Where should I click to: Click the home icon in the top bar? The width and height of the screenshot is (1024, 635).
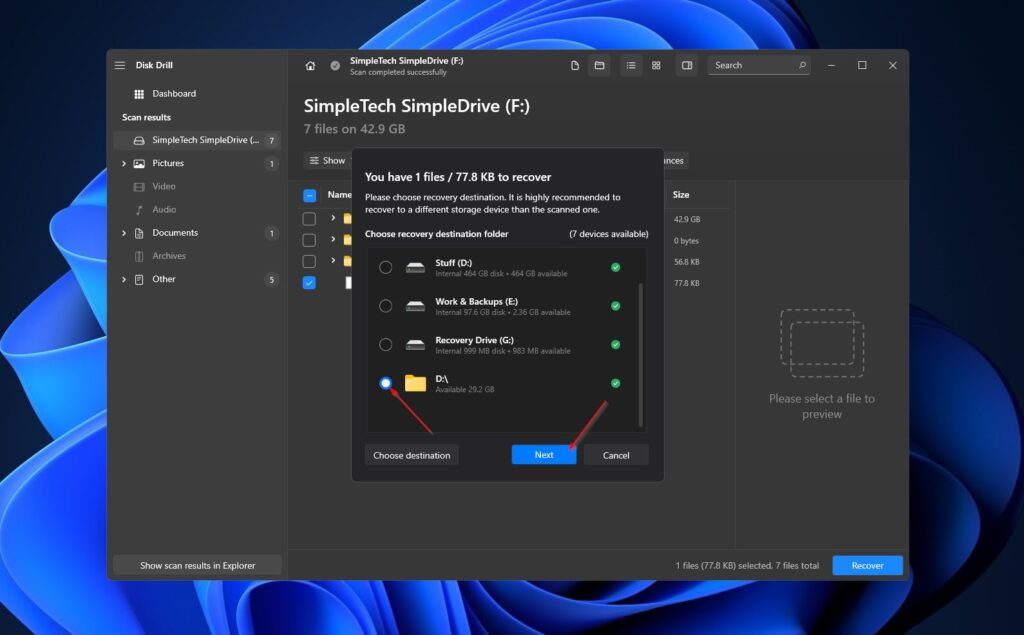coord(310,64)
